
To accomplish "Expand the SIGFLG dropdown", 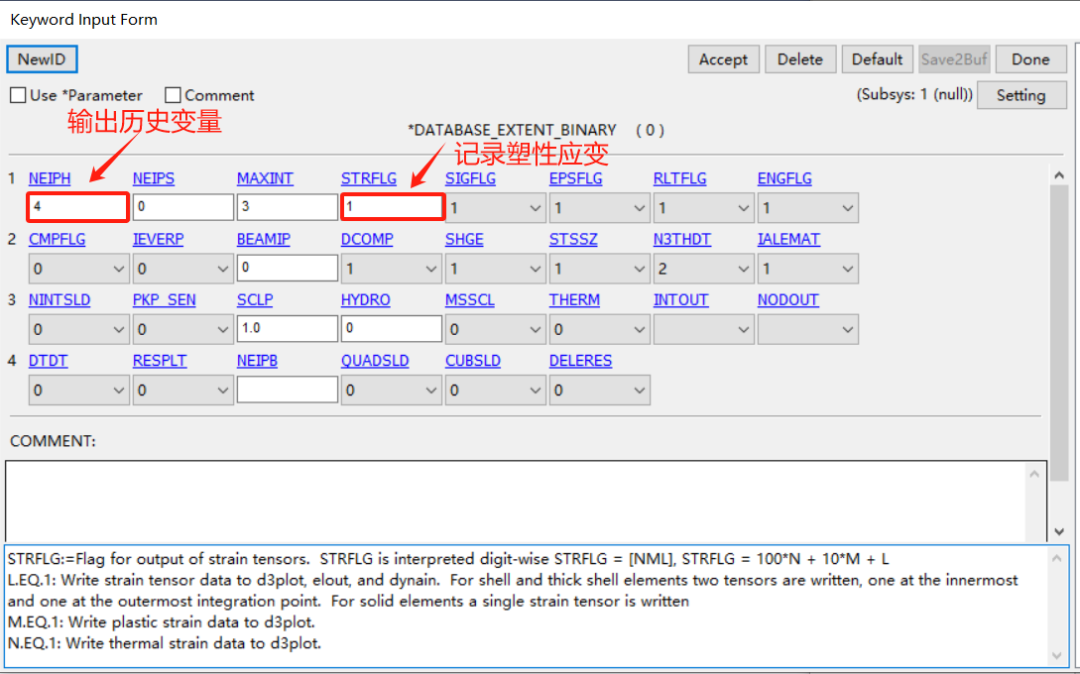I will point(495,208).
